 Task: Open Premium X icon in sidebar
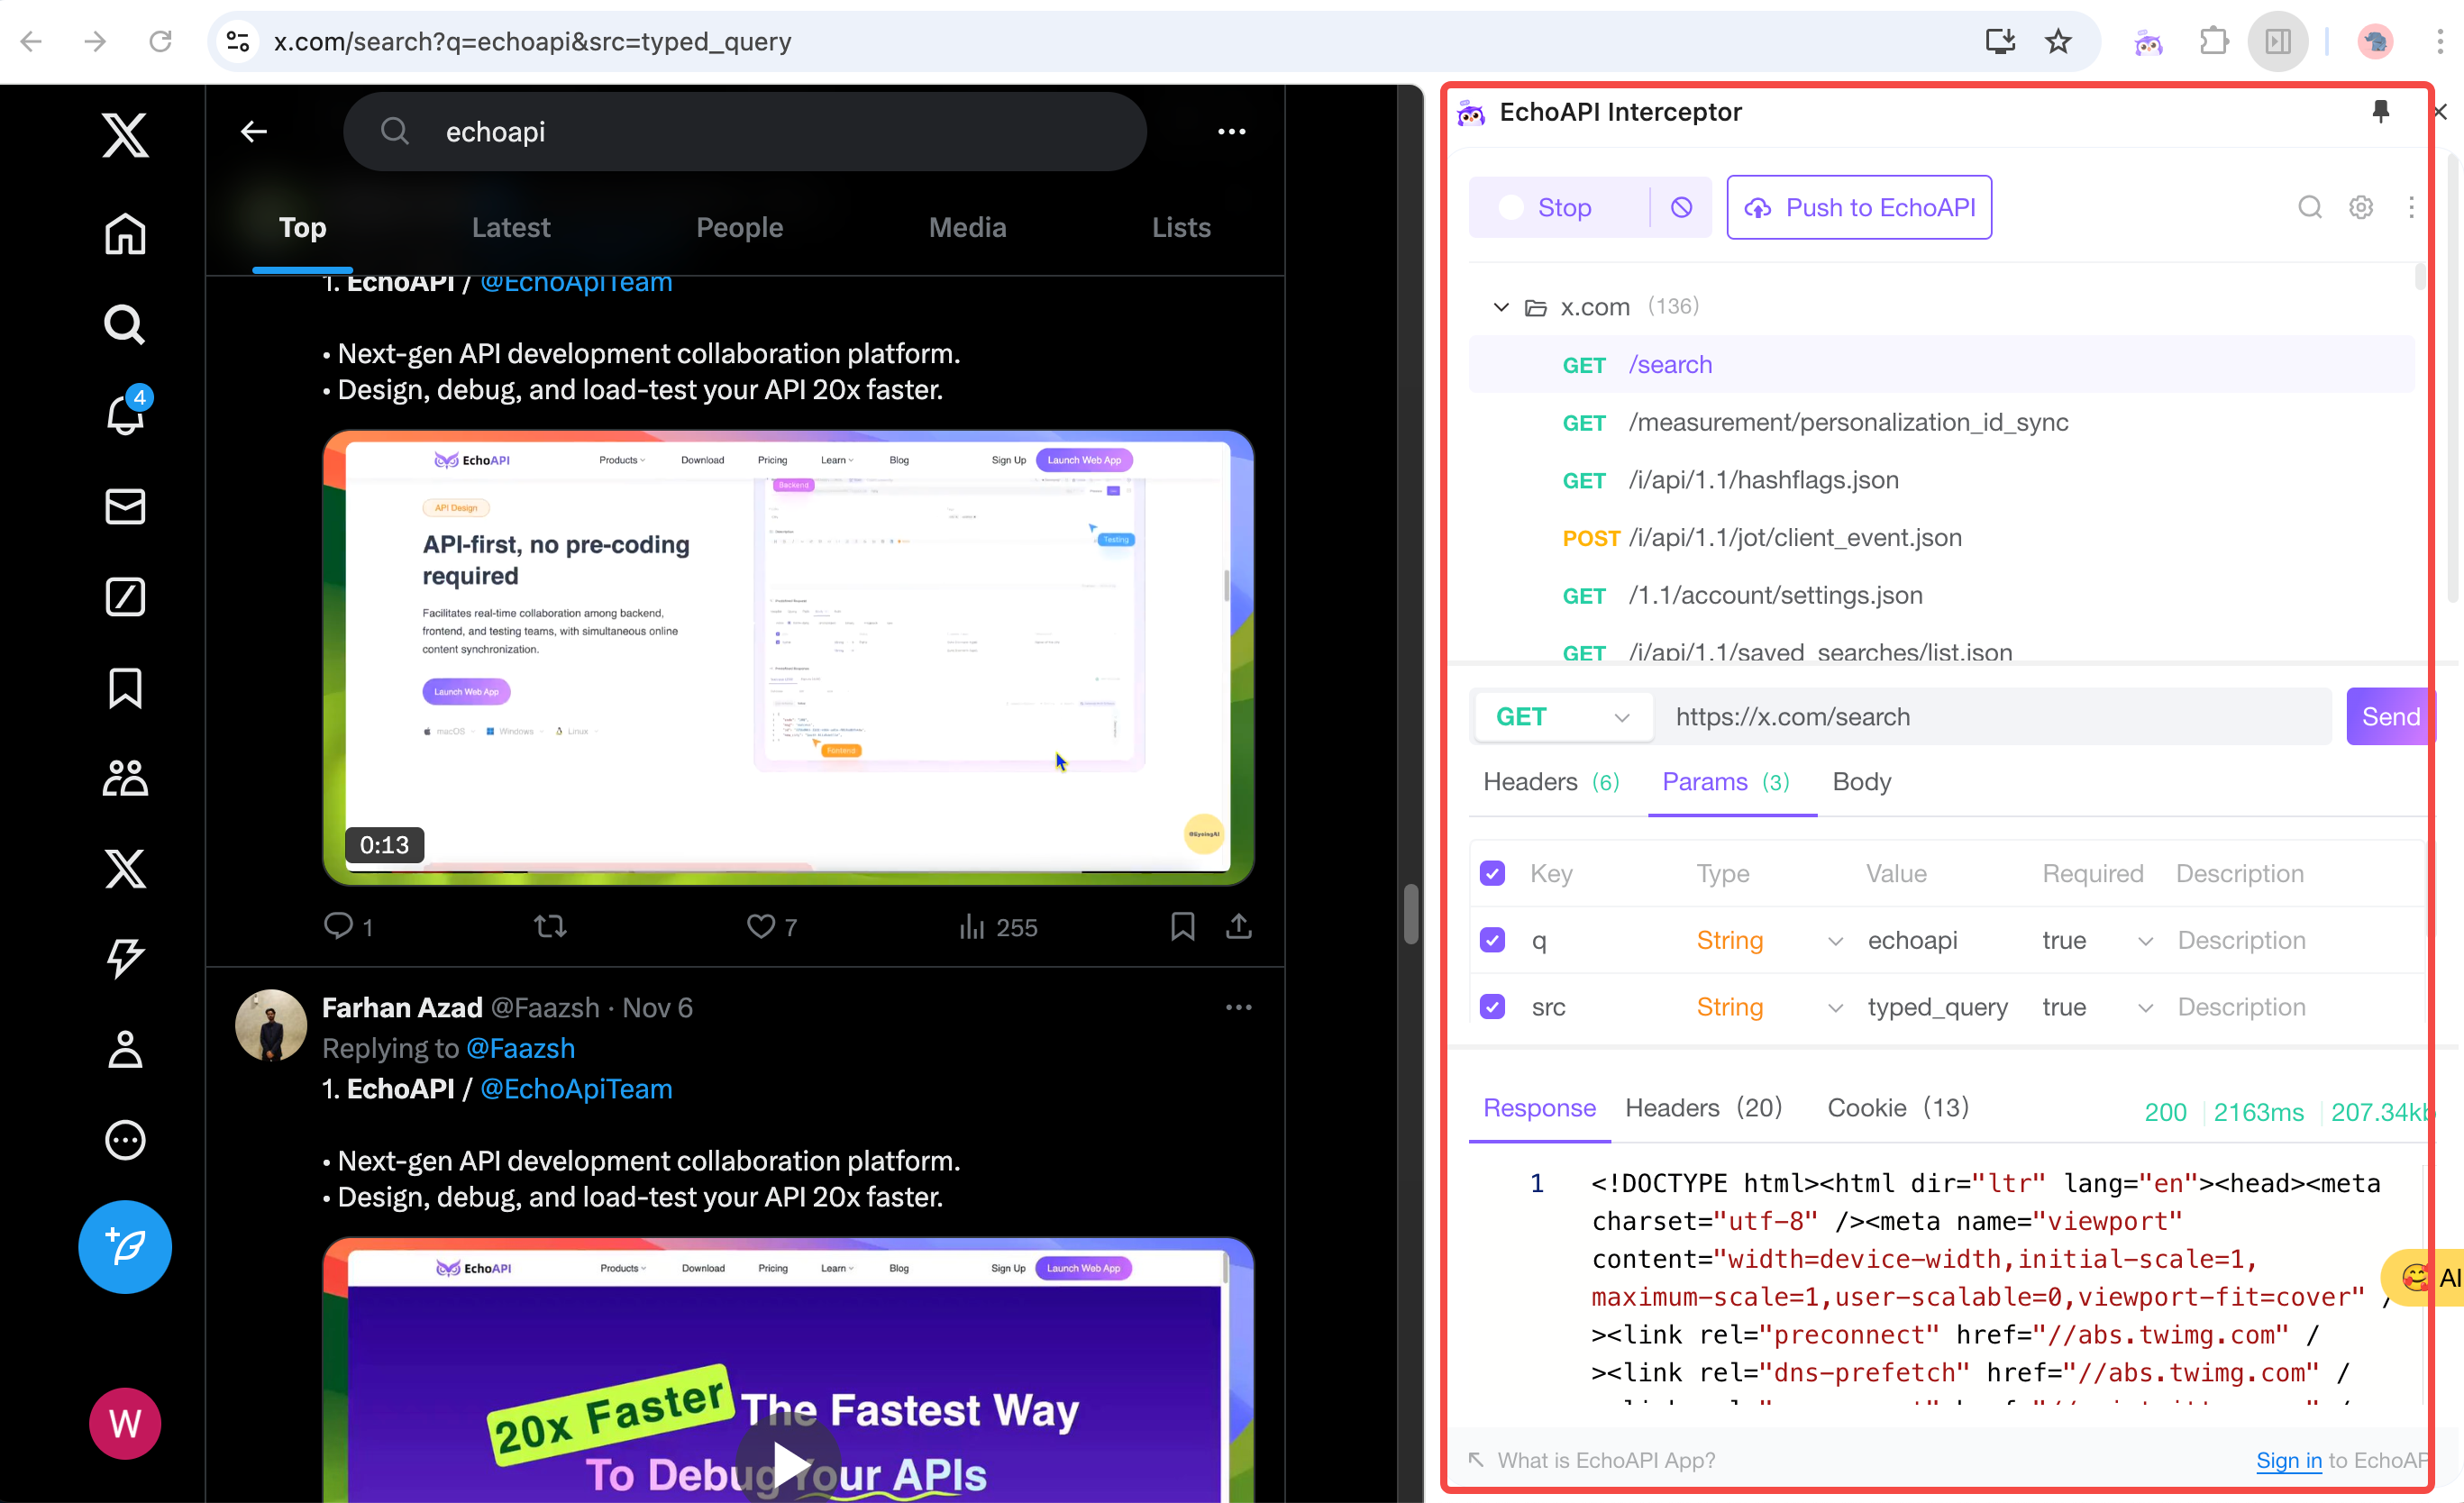[125, 868]
